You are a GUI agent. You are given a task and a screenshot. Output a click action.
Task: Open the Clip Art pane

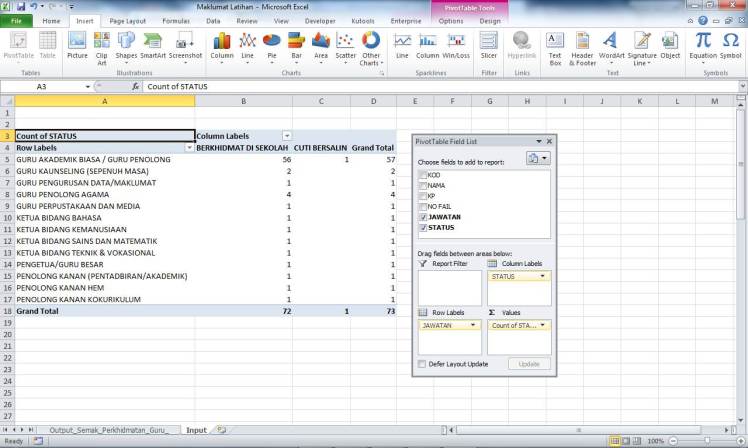(x=102, y=48)
